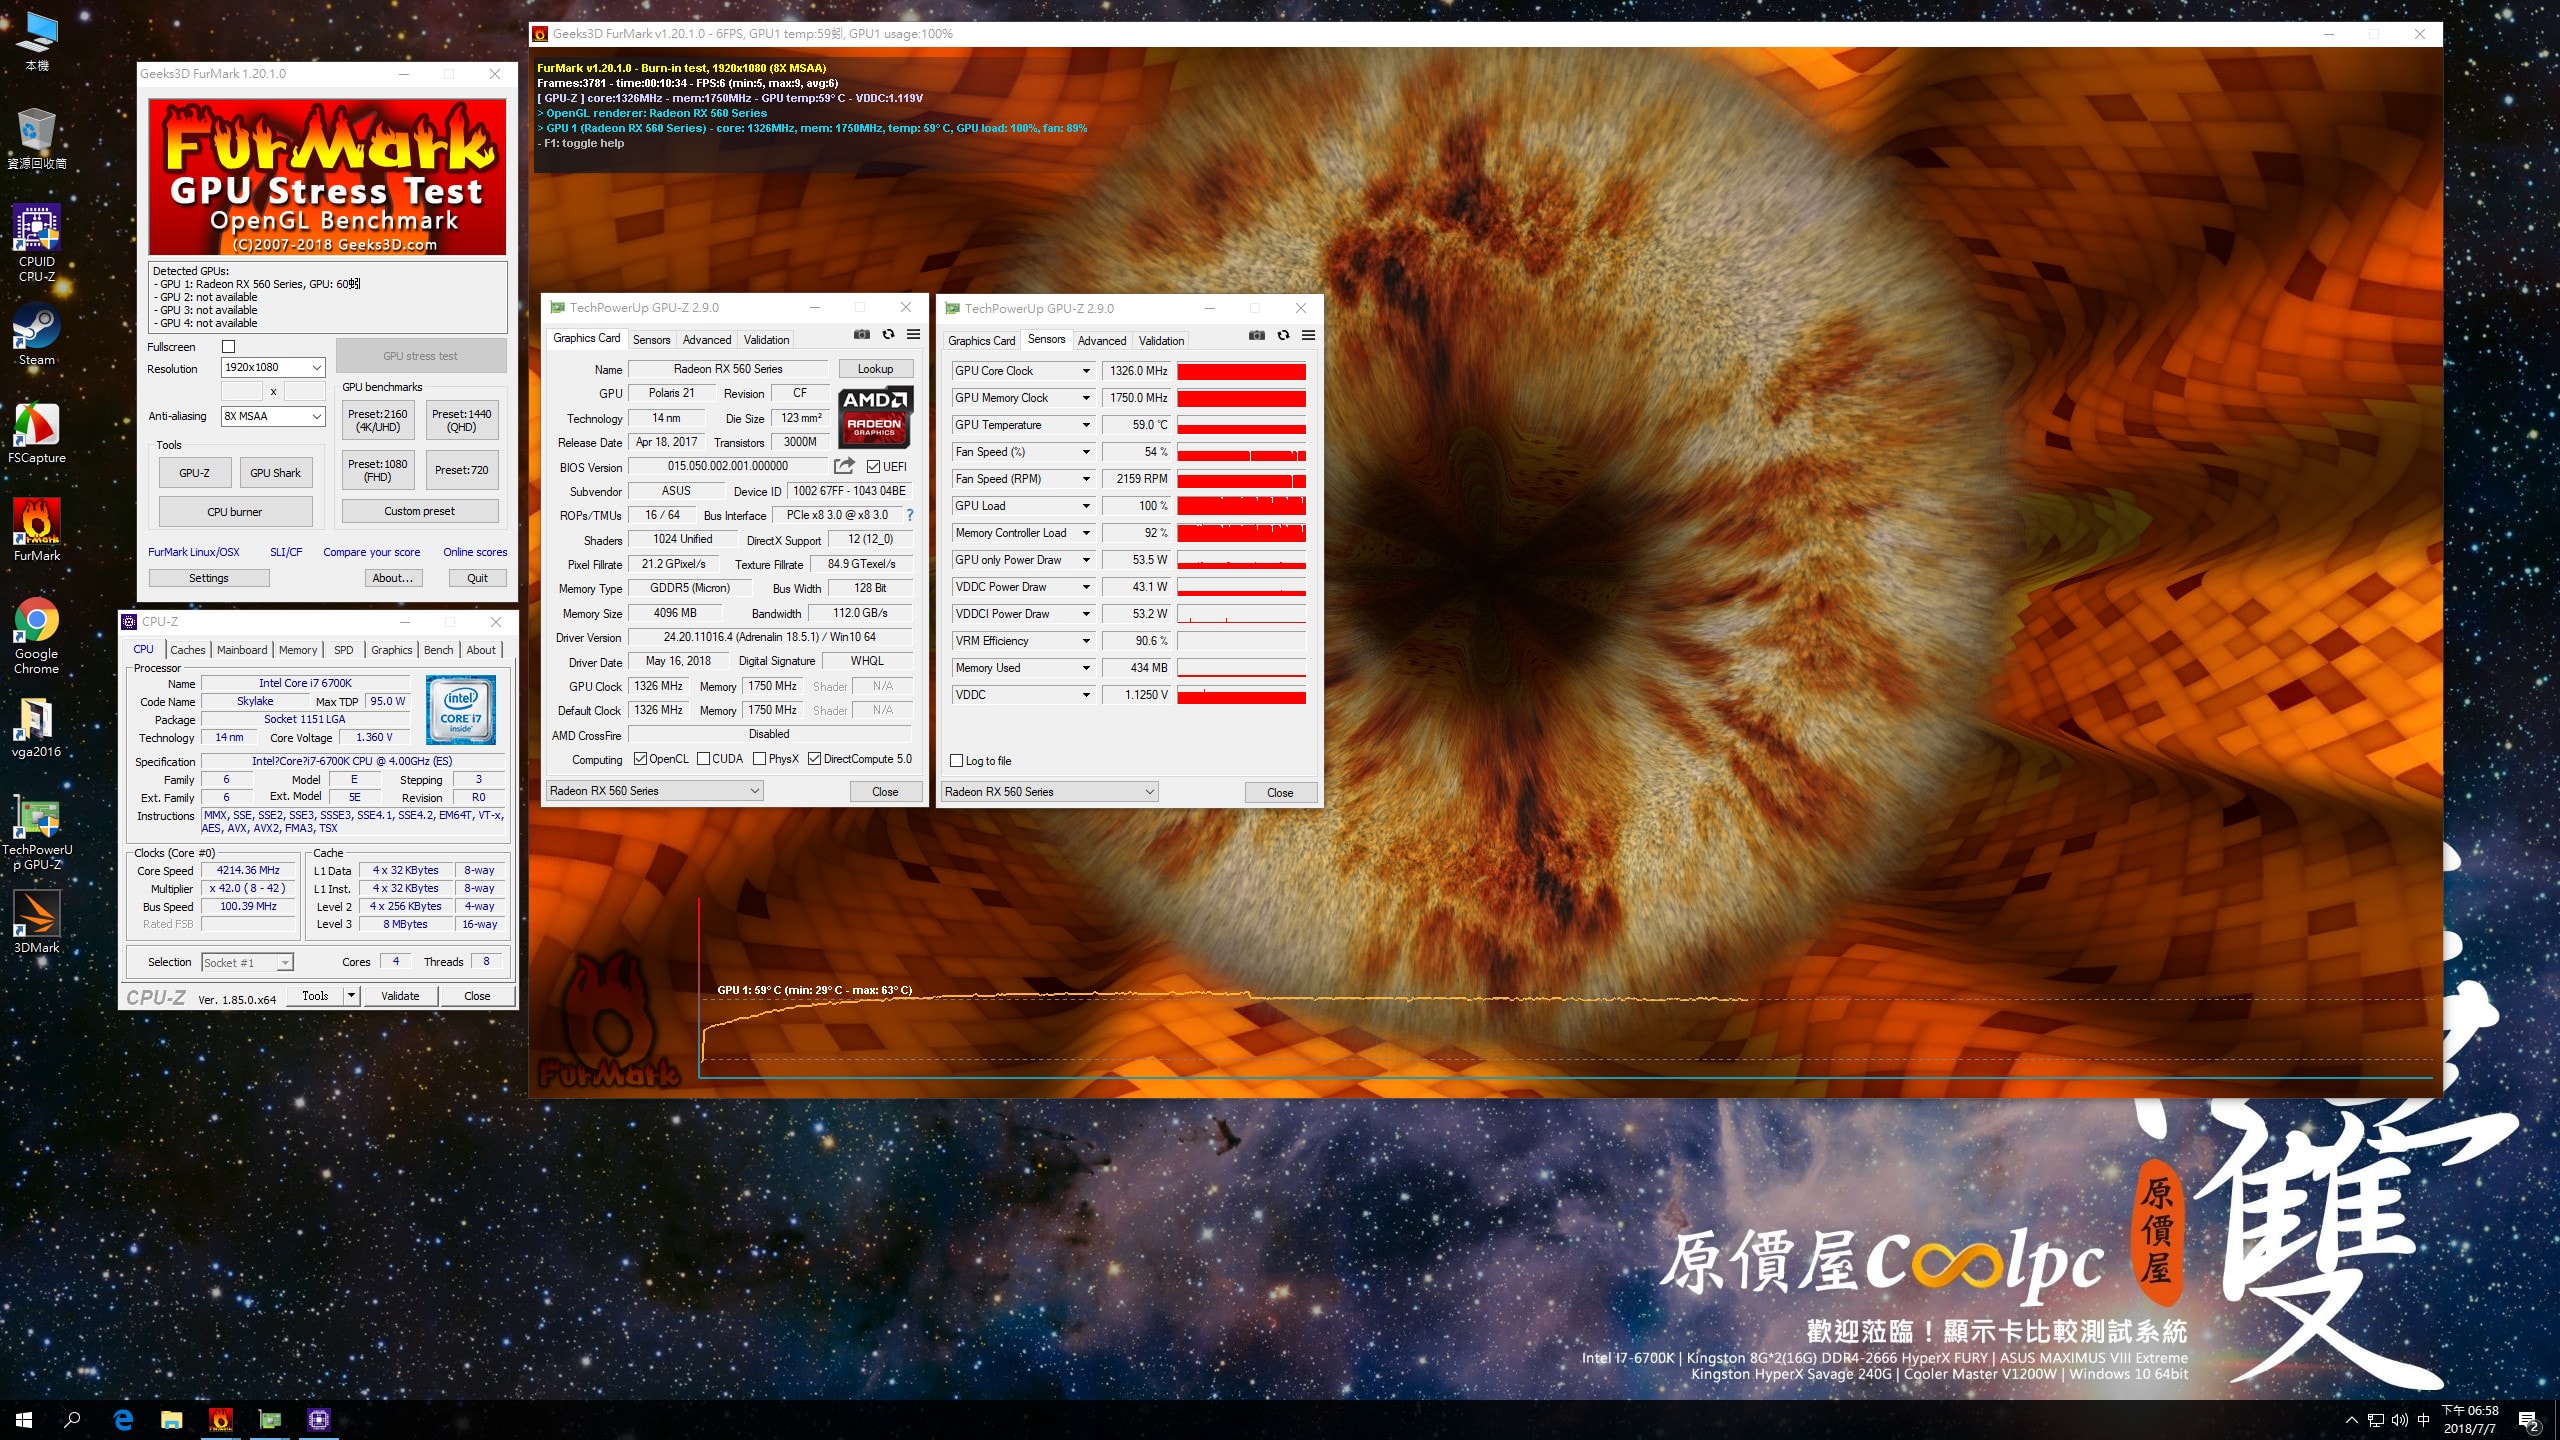The image size is (2560, 1440).
Task: Click the Memory Controller Load sensor graph
Action: pos(1241,533)
